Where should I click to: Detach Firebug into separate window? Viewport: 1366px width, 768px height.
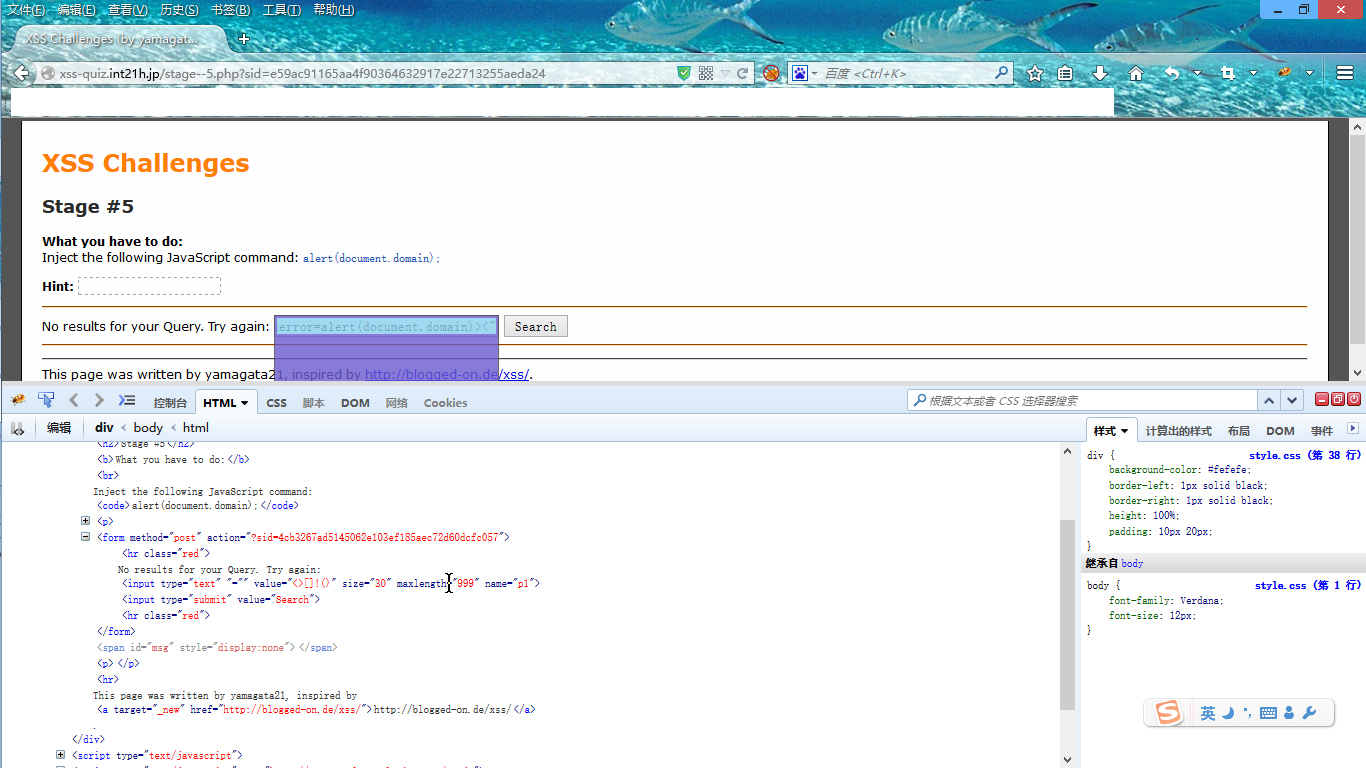[1338, 399]
